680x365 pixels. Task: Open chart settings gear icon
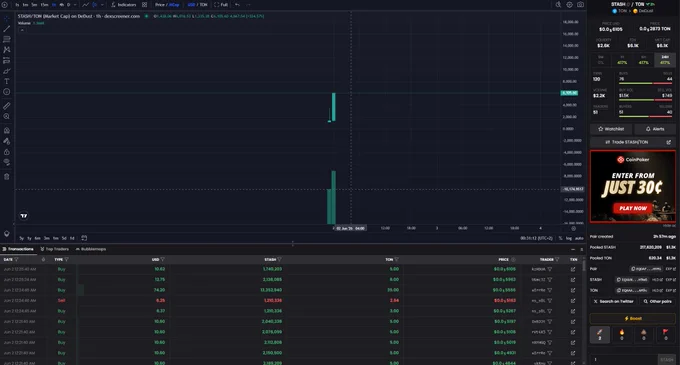tap(569, 5)
